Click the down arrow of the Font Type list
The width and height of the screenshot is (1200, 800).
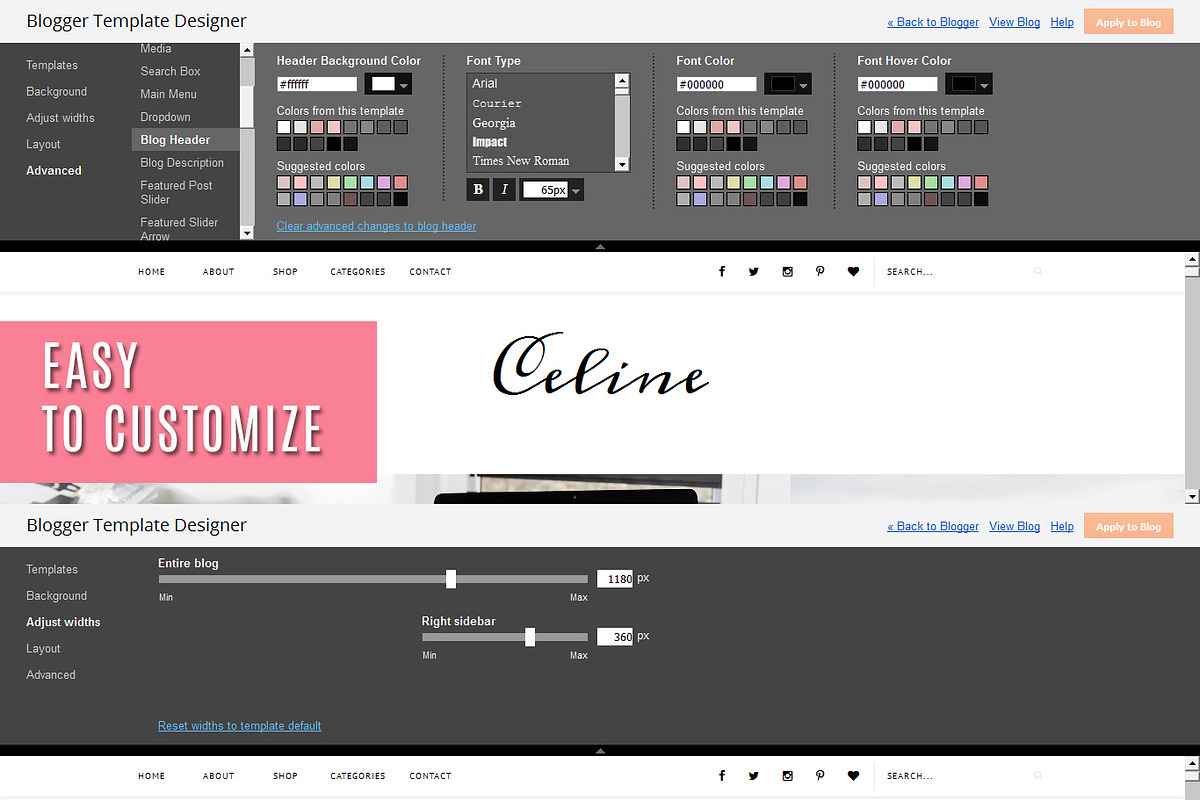(x=622, y=164)
